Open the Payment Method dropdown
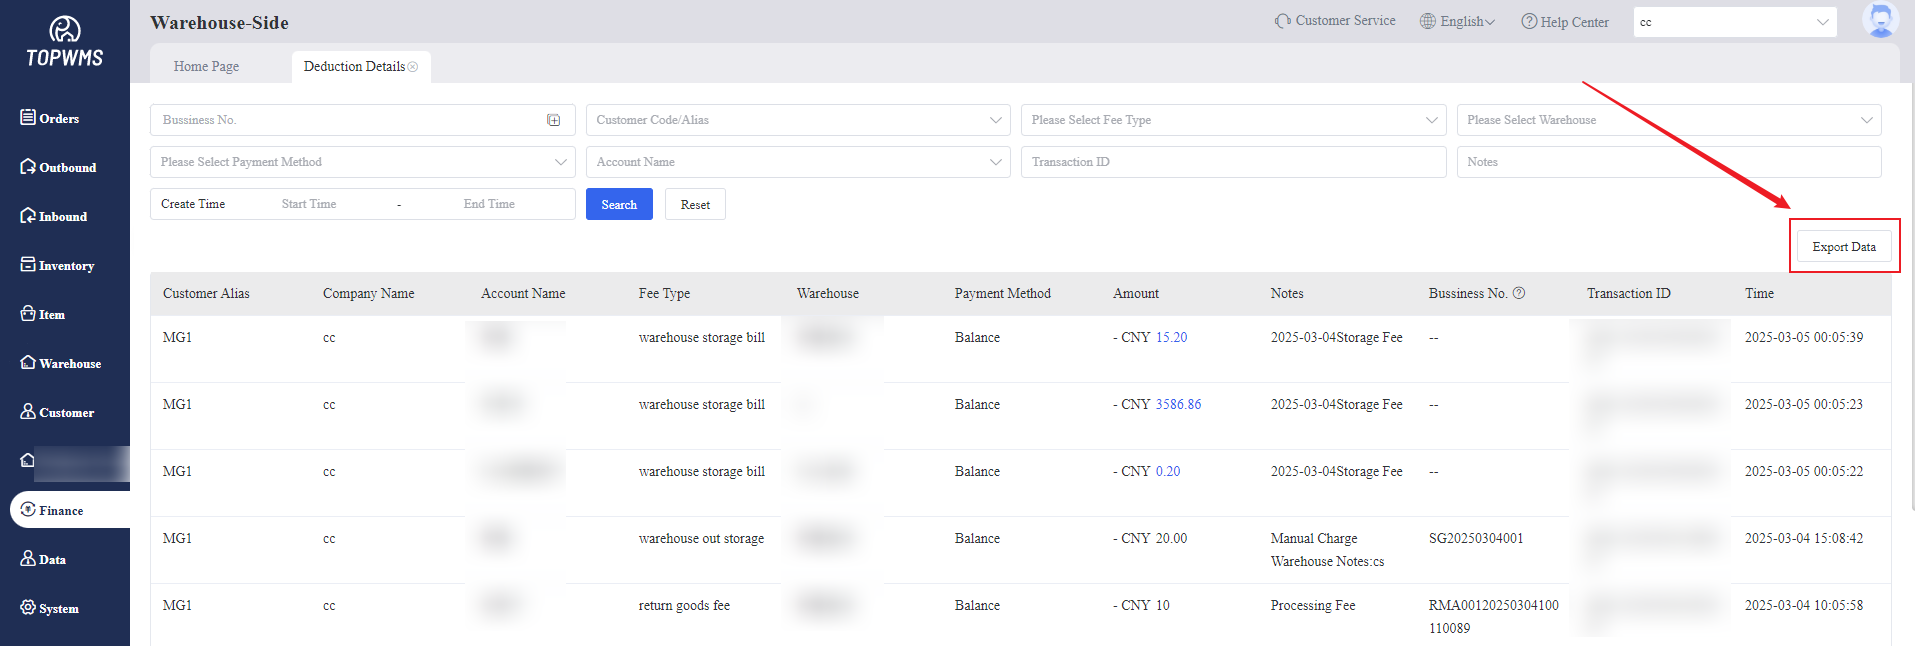The image size is (1915, 646). [362, 162]
